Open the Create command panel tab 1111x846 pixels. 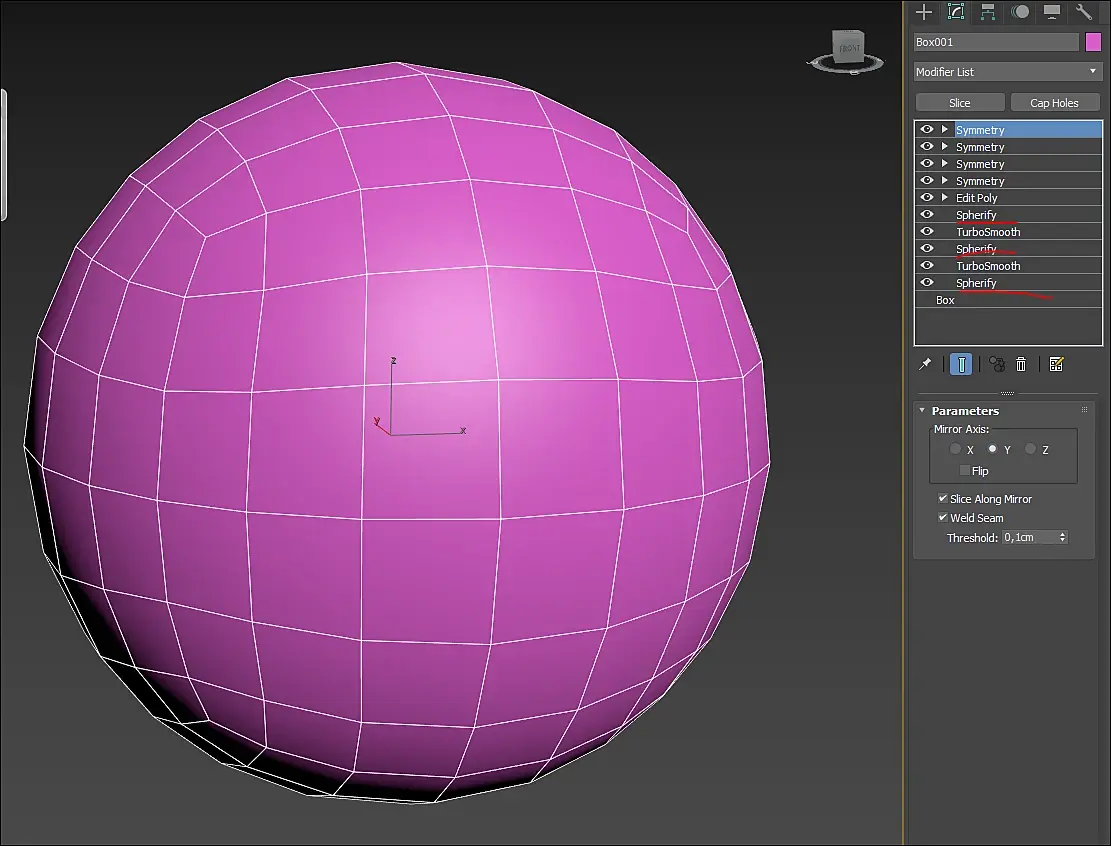pos(924,11)
